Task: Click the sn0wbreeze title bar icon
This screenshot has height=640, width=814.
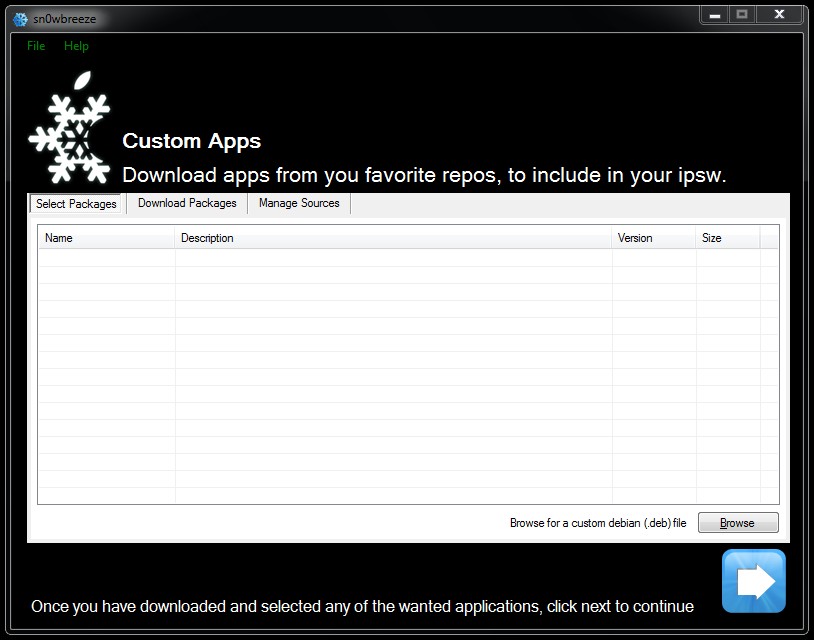Action: point(19,19)
